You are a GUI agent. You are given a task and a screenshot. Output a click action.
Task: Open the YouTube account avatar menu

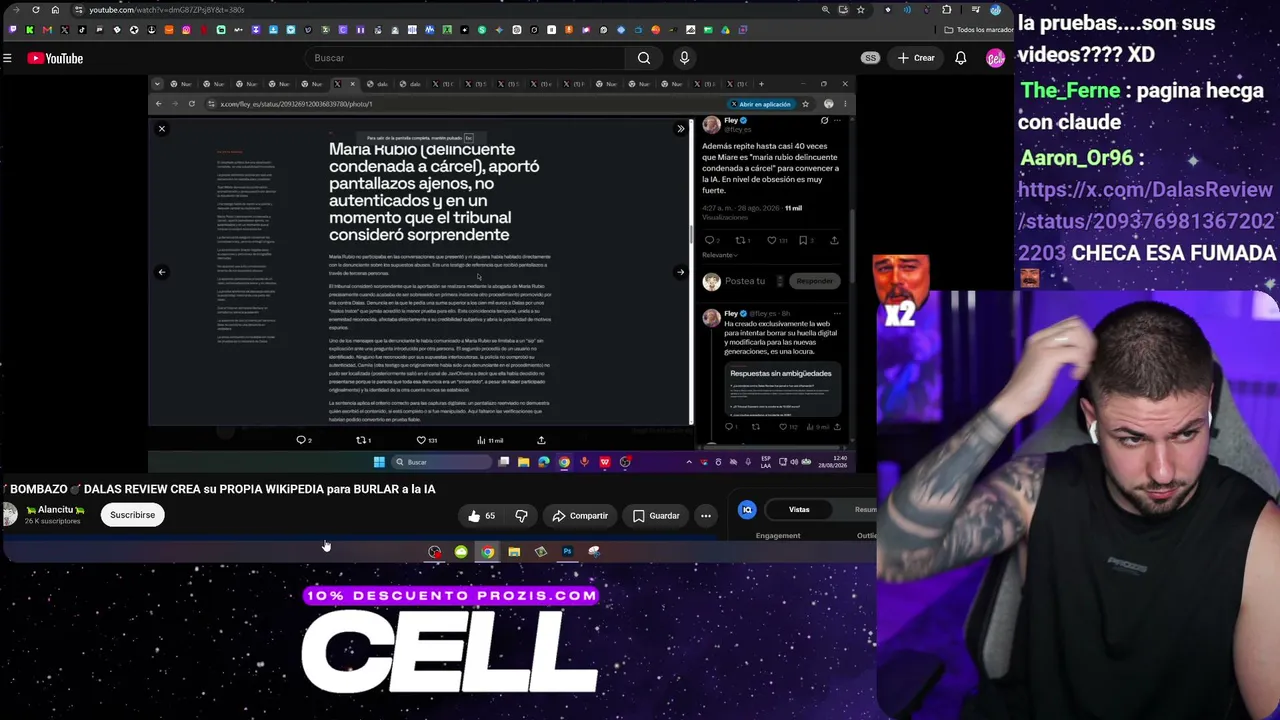click(995, 58)
